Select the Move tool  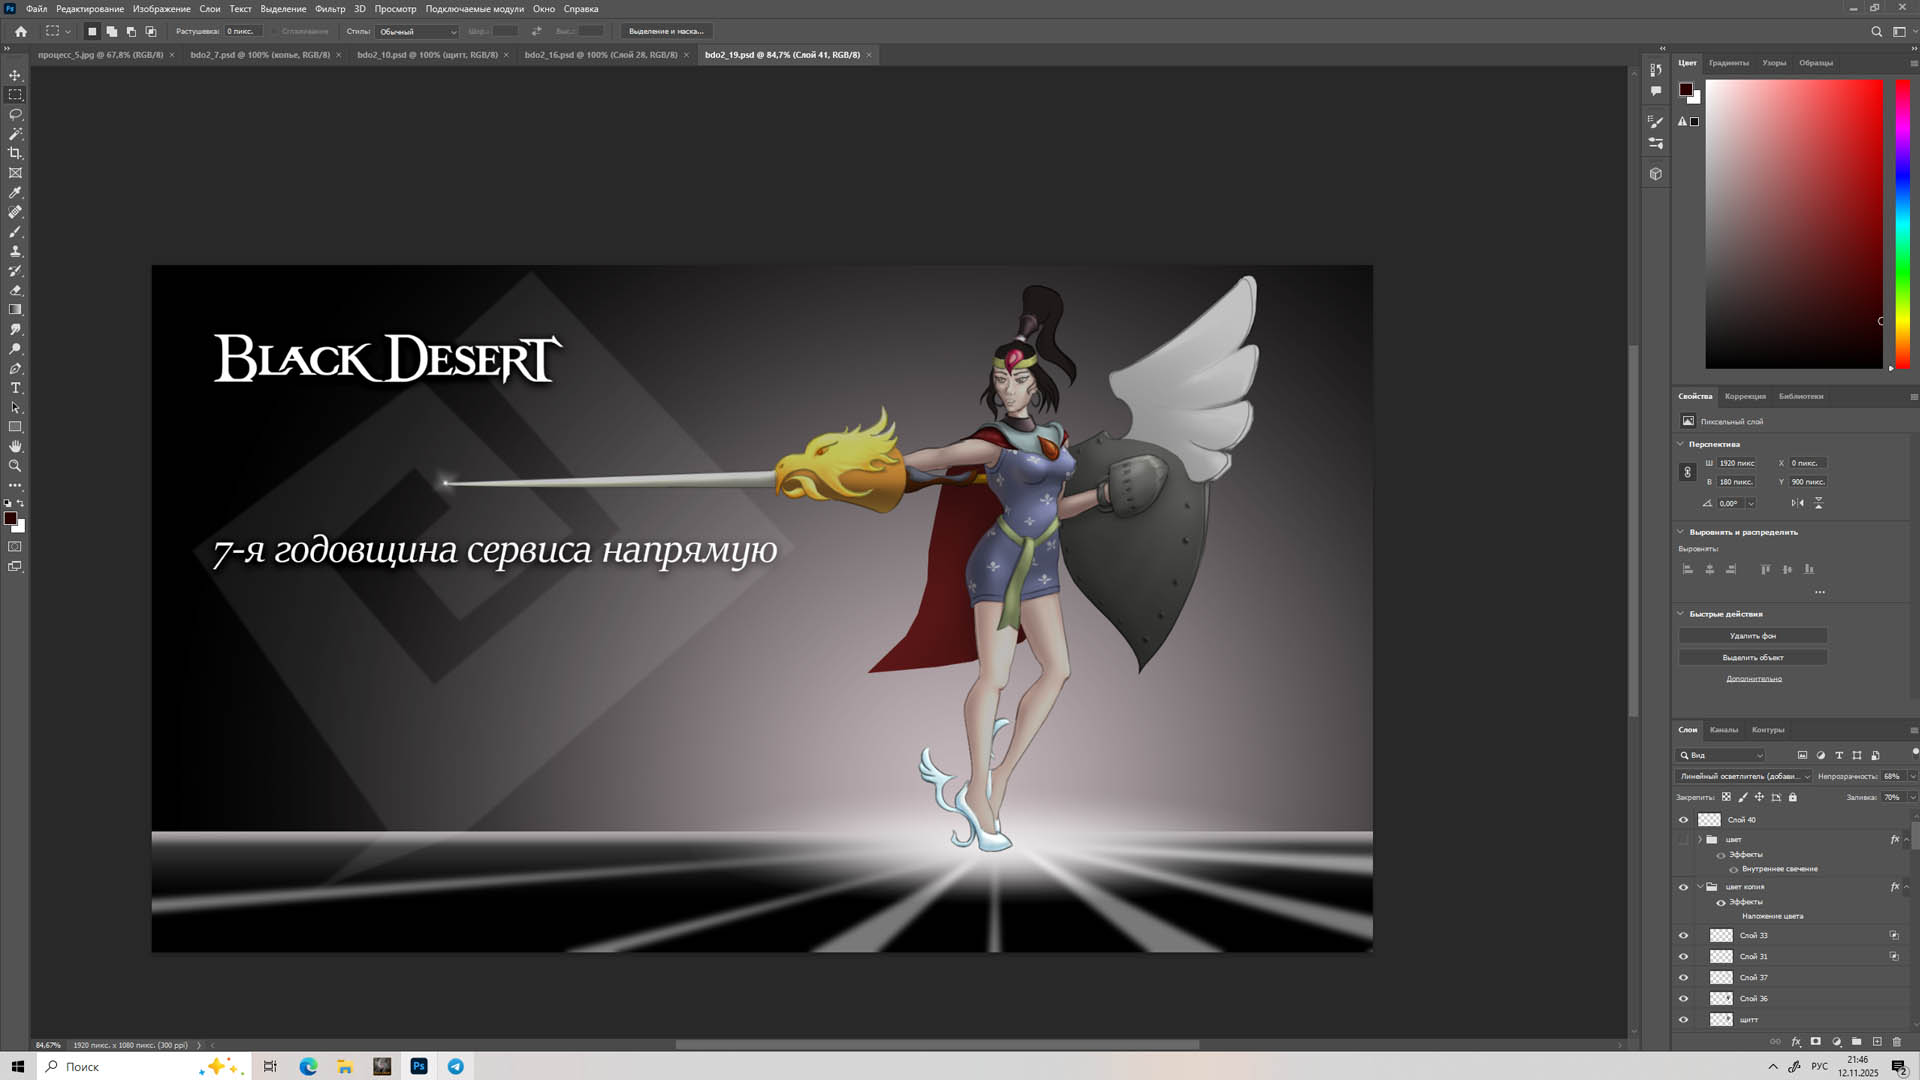tap(15, 75)
